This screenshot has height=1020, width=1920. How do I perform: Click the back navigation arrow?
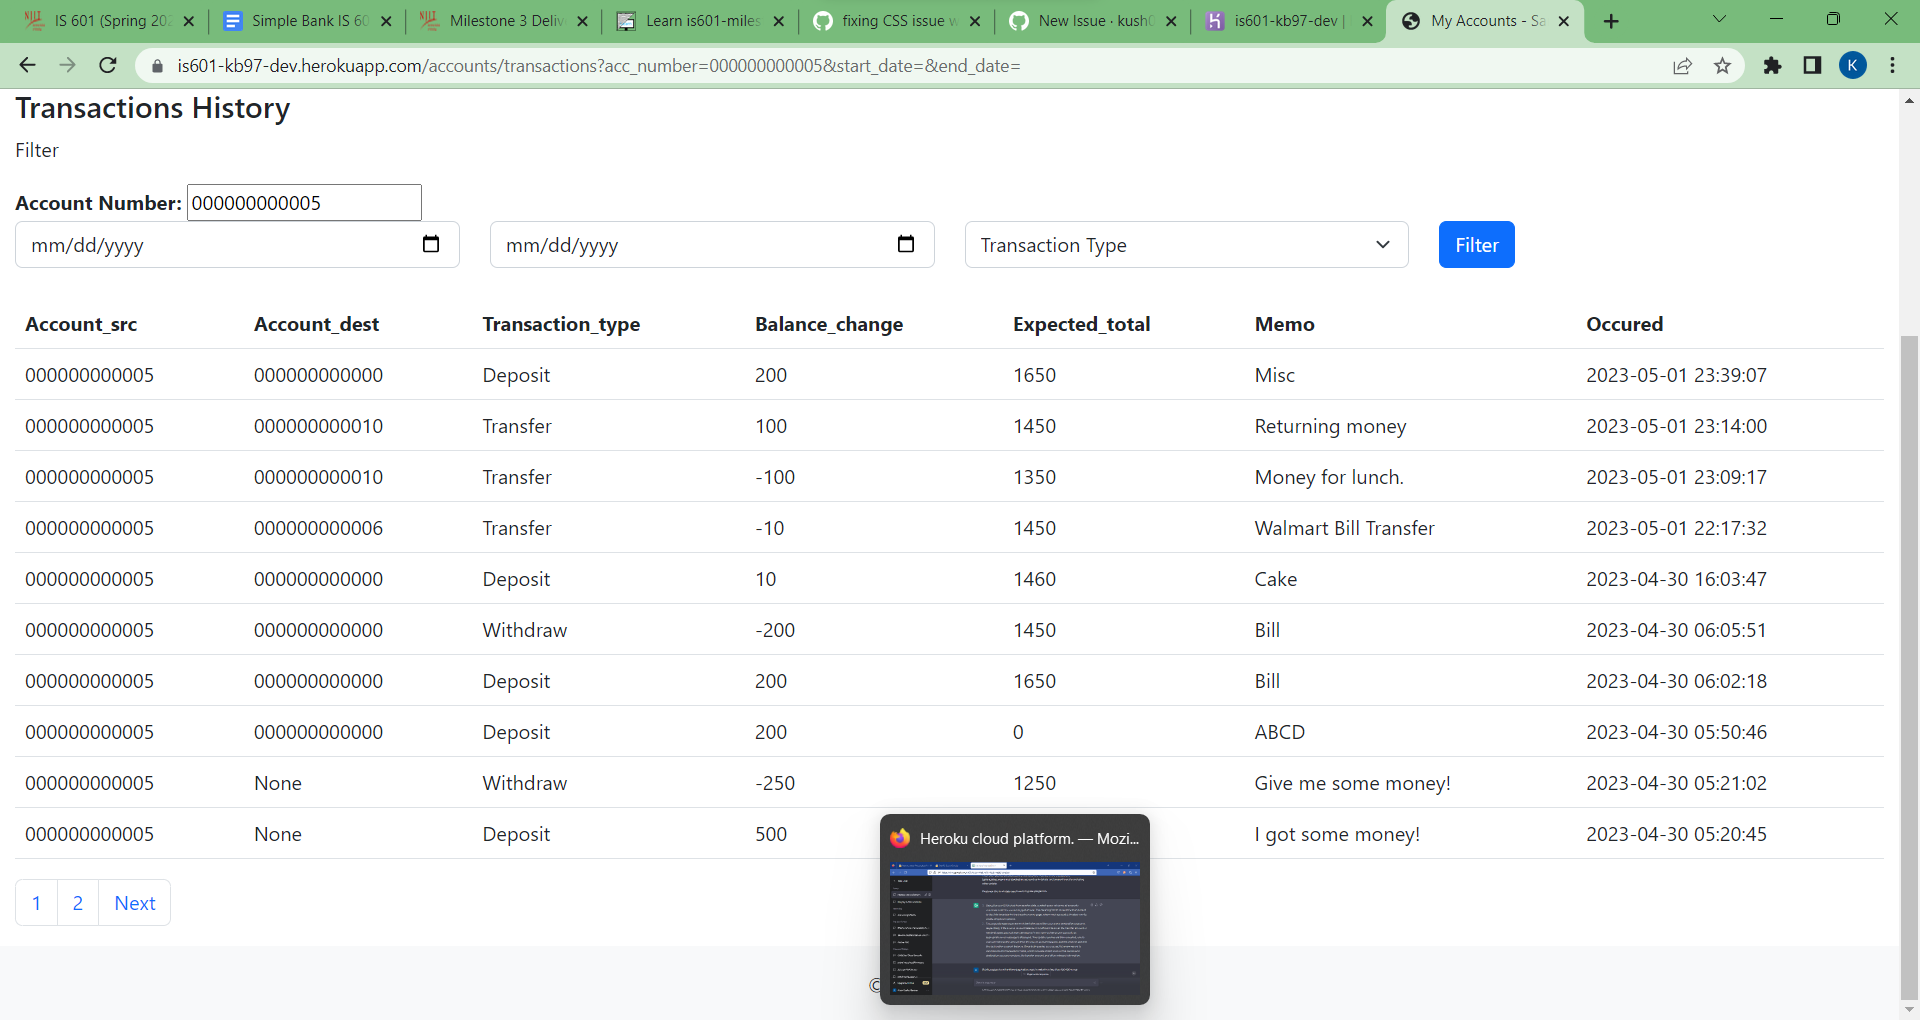tap(27, 65)
